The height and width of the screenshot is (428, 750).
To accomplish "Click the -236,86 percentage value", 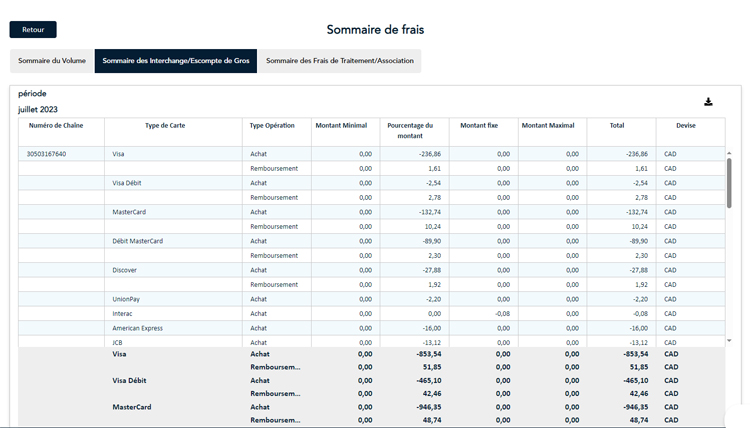I will pos(430,154).
